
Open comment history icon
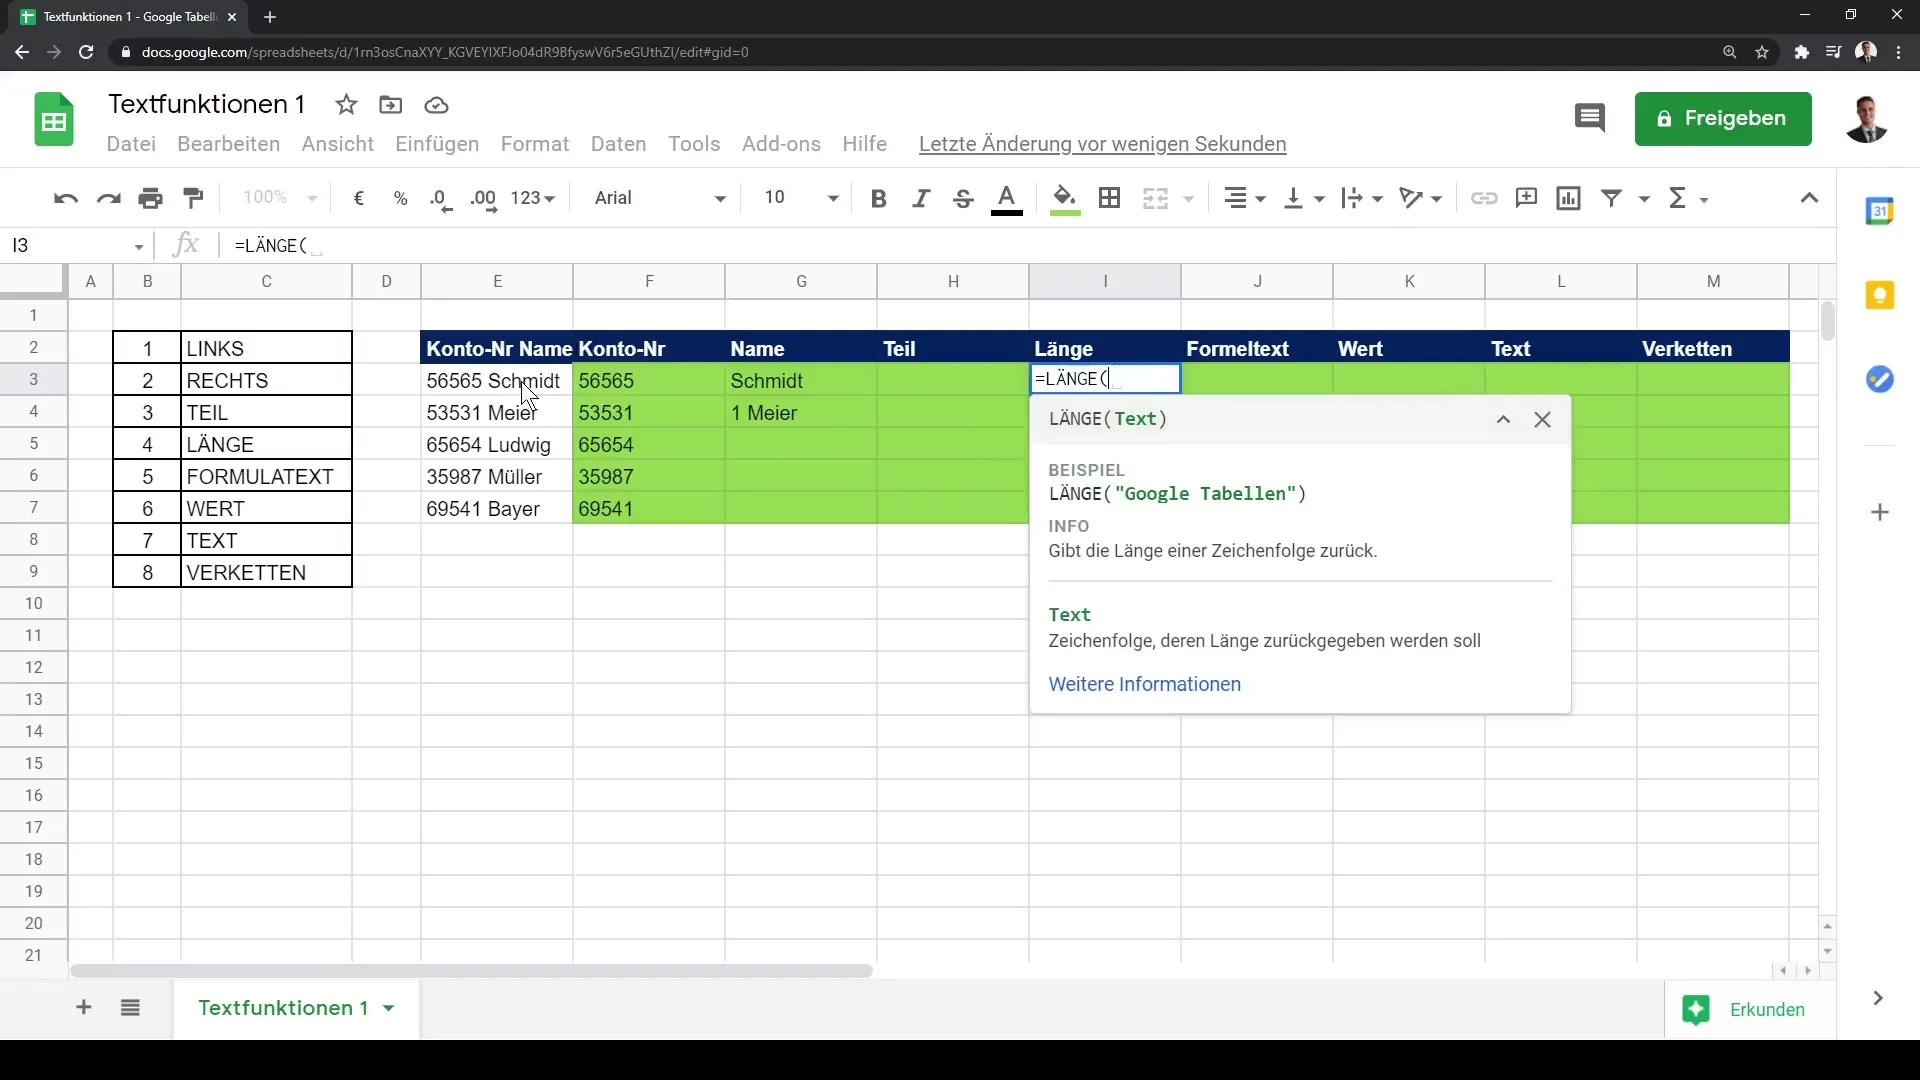[1589, 118]
